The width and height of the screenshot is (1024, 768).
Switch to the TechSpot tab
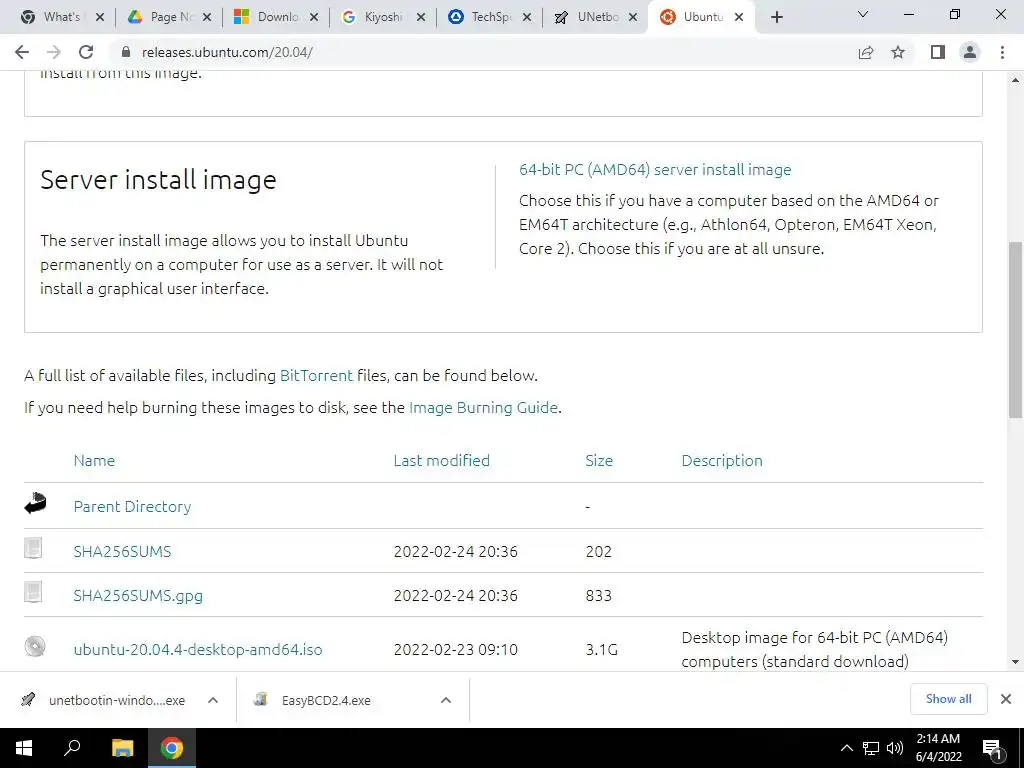point(490,17)
